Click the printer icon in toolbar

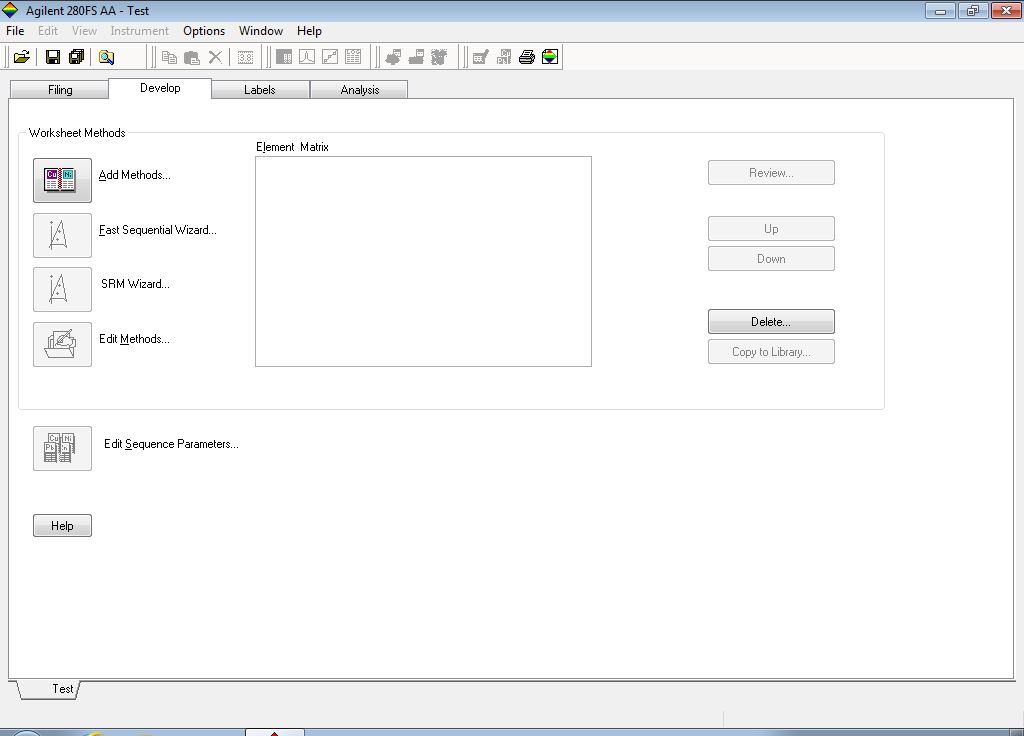[527, 57]
